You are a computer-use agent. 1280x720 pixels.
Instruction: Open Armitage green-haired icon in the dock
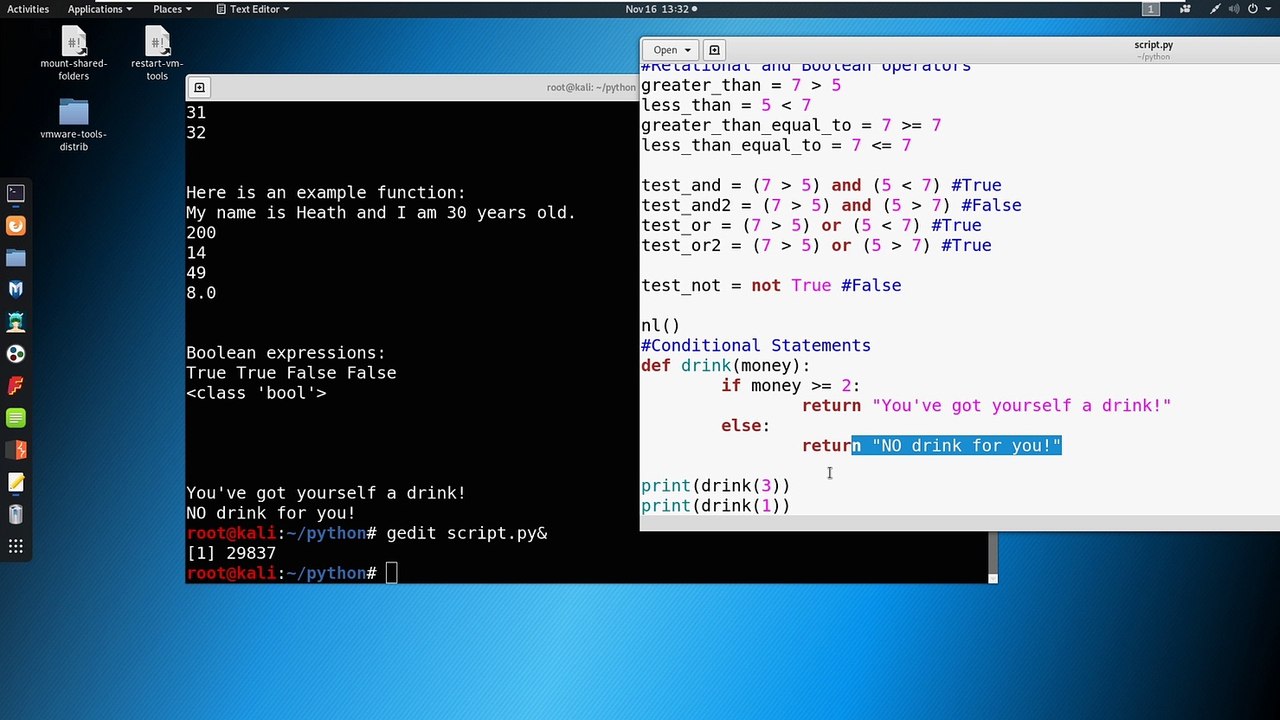pyautogui.click(x=16, y=322)
